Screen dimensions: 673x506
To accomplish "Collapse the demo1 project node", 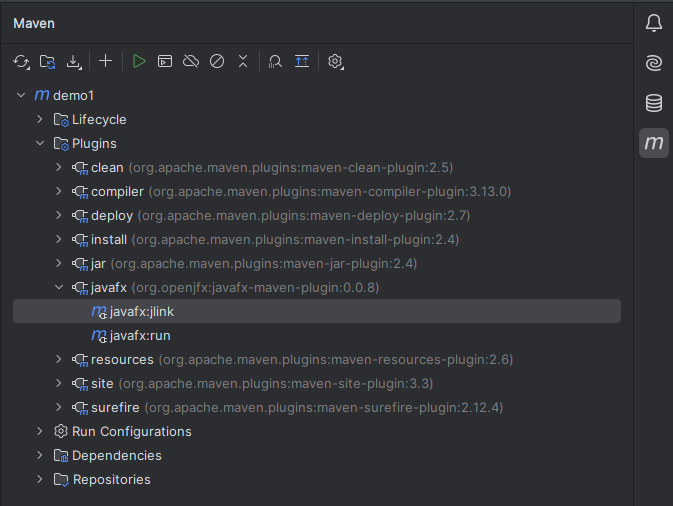I will click(x=21, y=95).
